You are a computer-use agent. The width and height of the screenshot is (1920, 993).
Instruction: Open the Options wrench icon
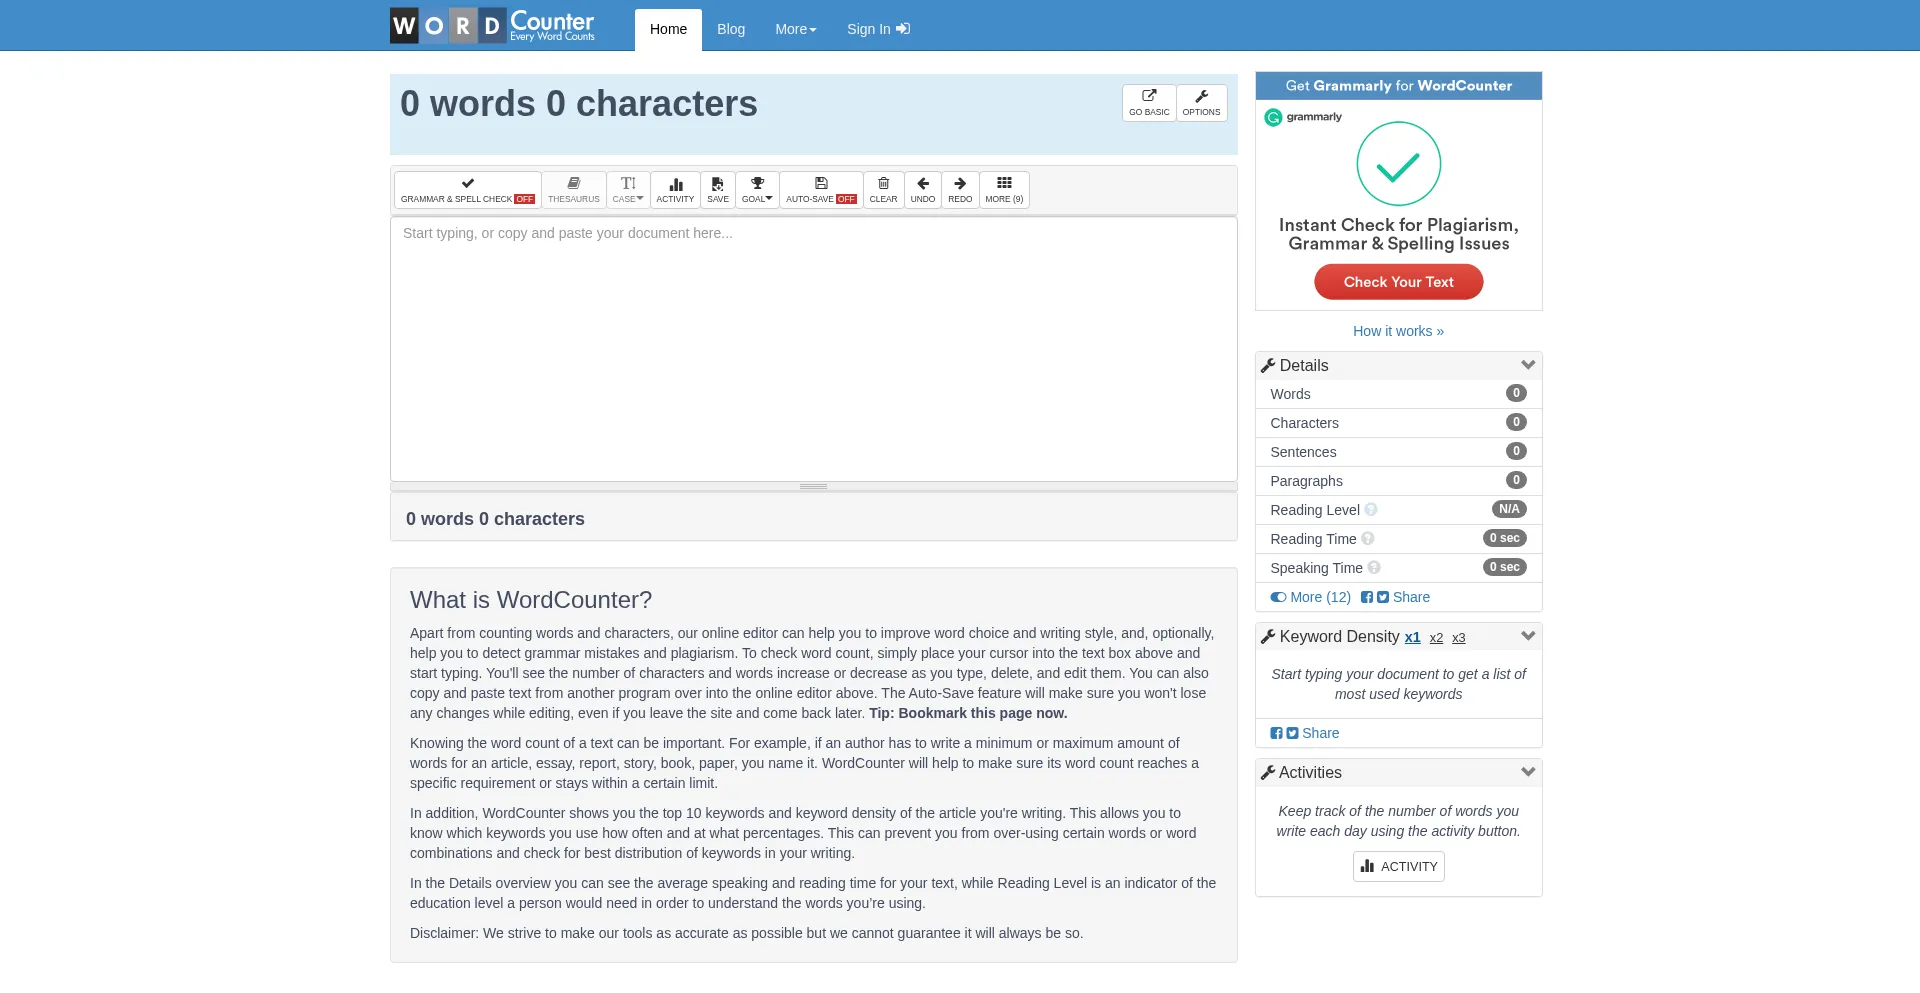[1201, 97]
